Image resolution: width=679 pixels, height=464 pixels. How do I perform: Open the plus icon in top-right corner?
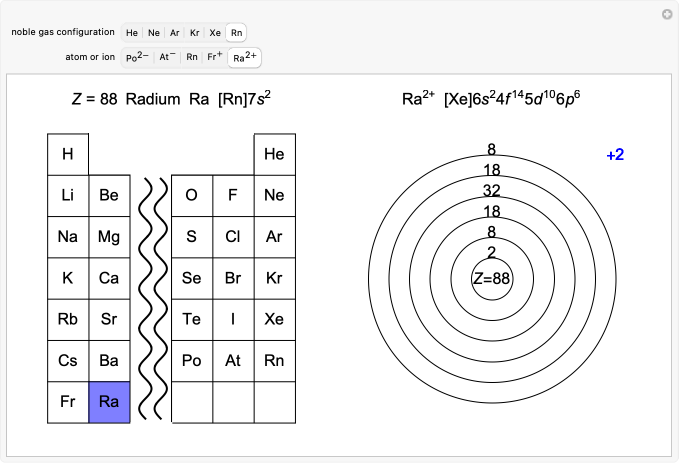click(667, 14)
